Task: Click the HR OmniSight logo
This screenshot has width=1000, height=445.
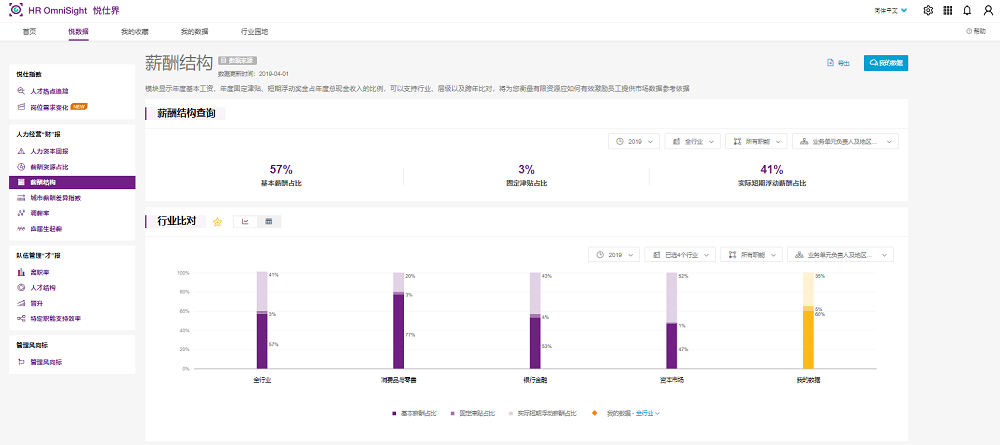Action: [15, 10]
